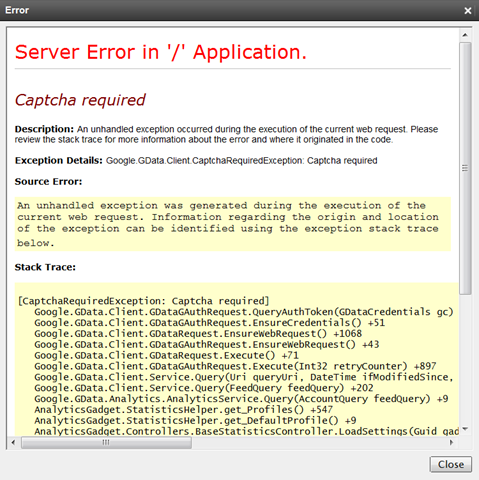The width and height of the screenshot is (479, 480).
Task: Close the Error dialog with the X
Action: pos(468,11)
